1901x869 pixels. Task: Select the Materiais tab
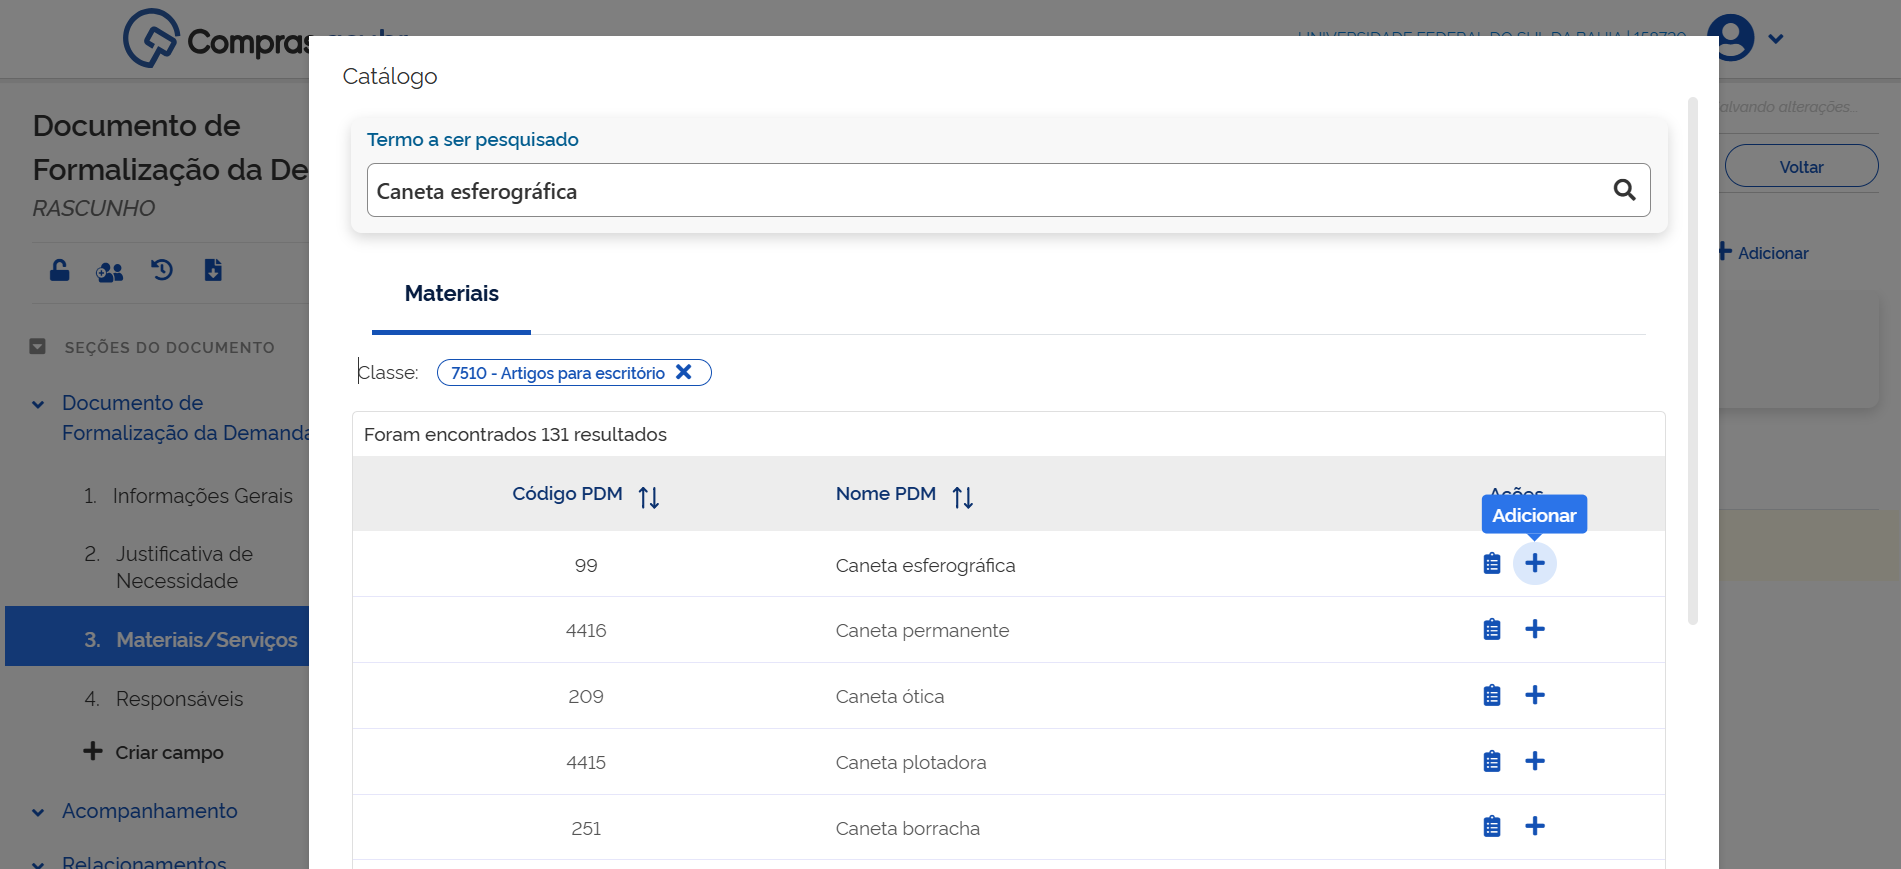(x=451, y=294)
